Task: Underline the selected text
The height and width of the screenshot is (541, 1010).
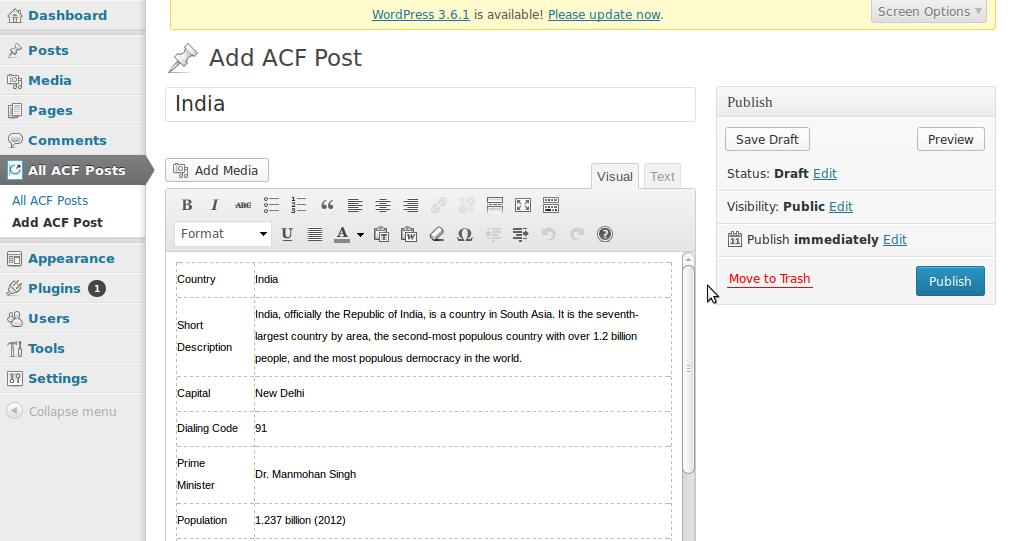Action: pyautogui.click(x=287, y=234)
